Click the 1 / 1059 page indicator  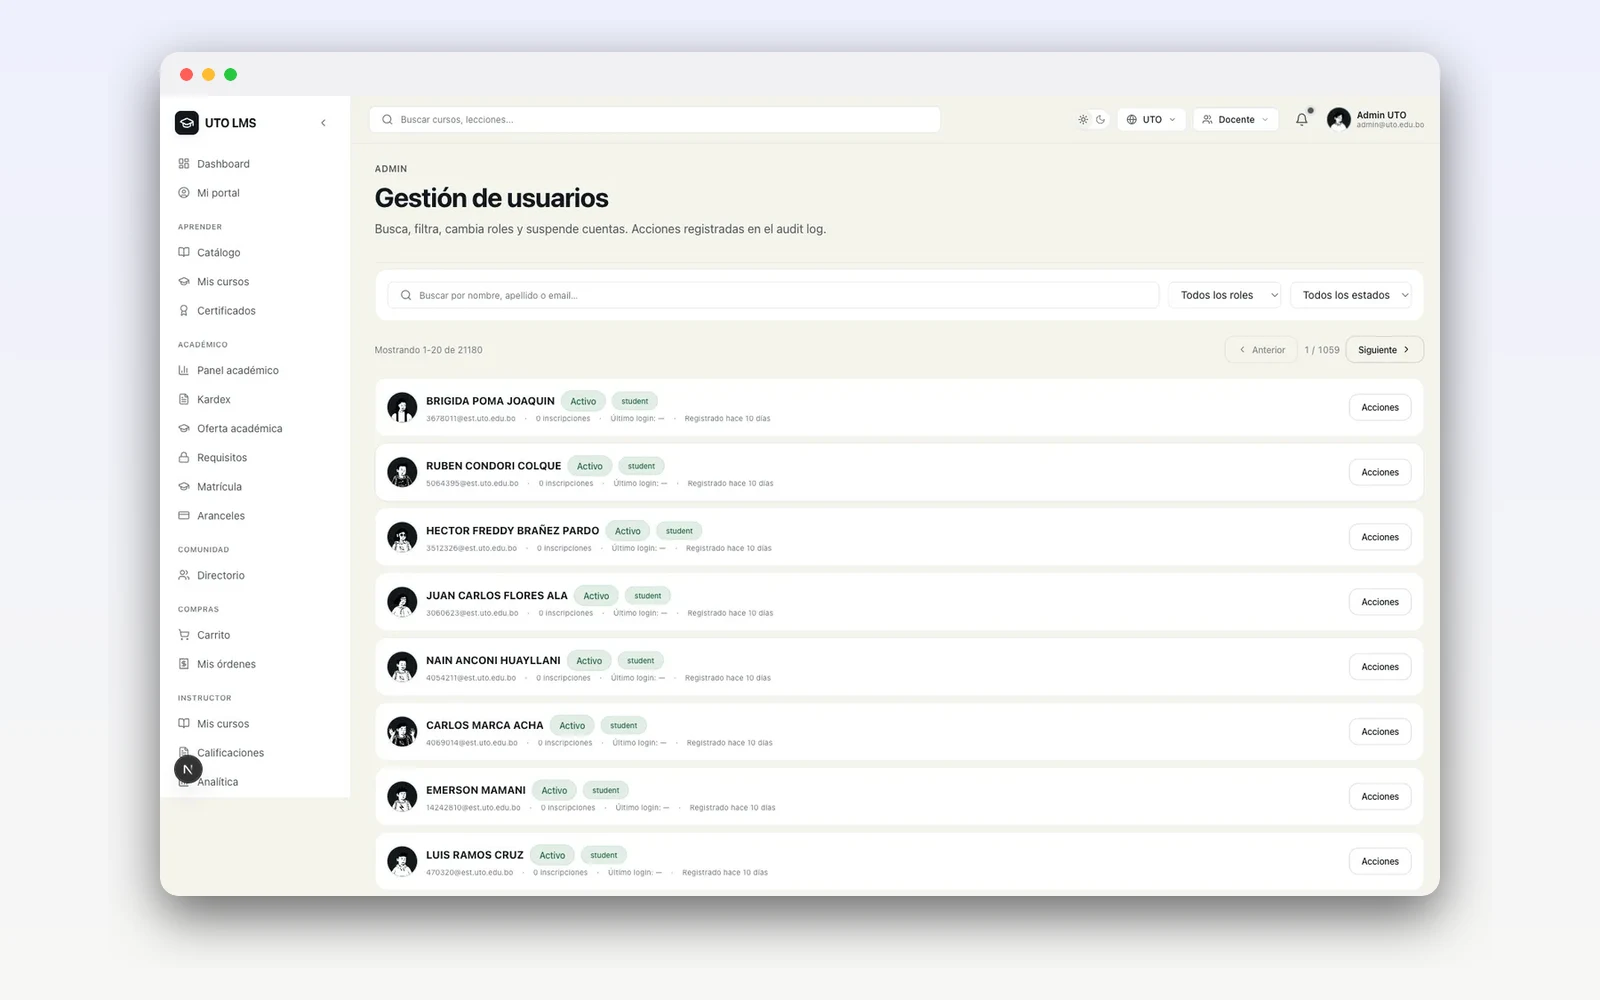tap(1322, 350)
